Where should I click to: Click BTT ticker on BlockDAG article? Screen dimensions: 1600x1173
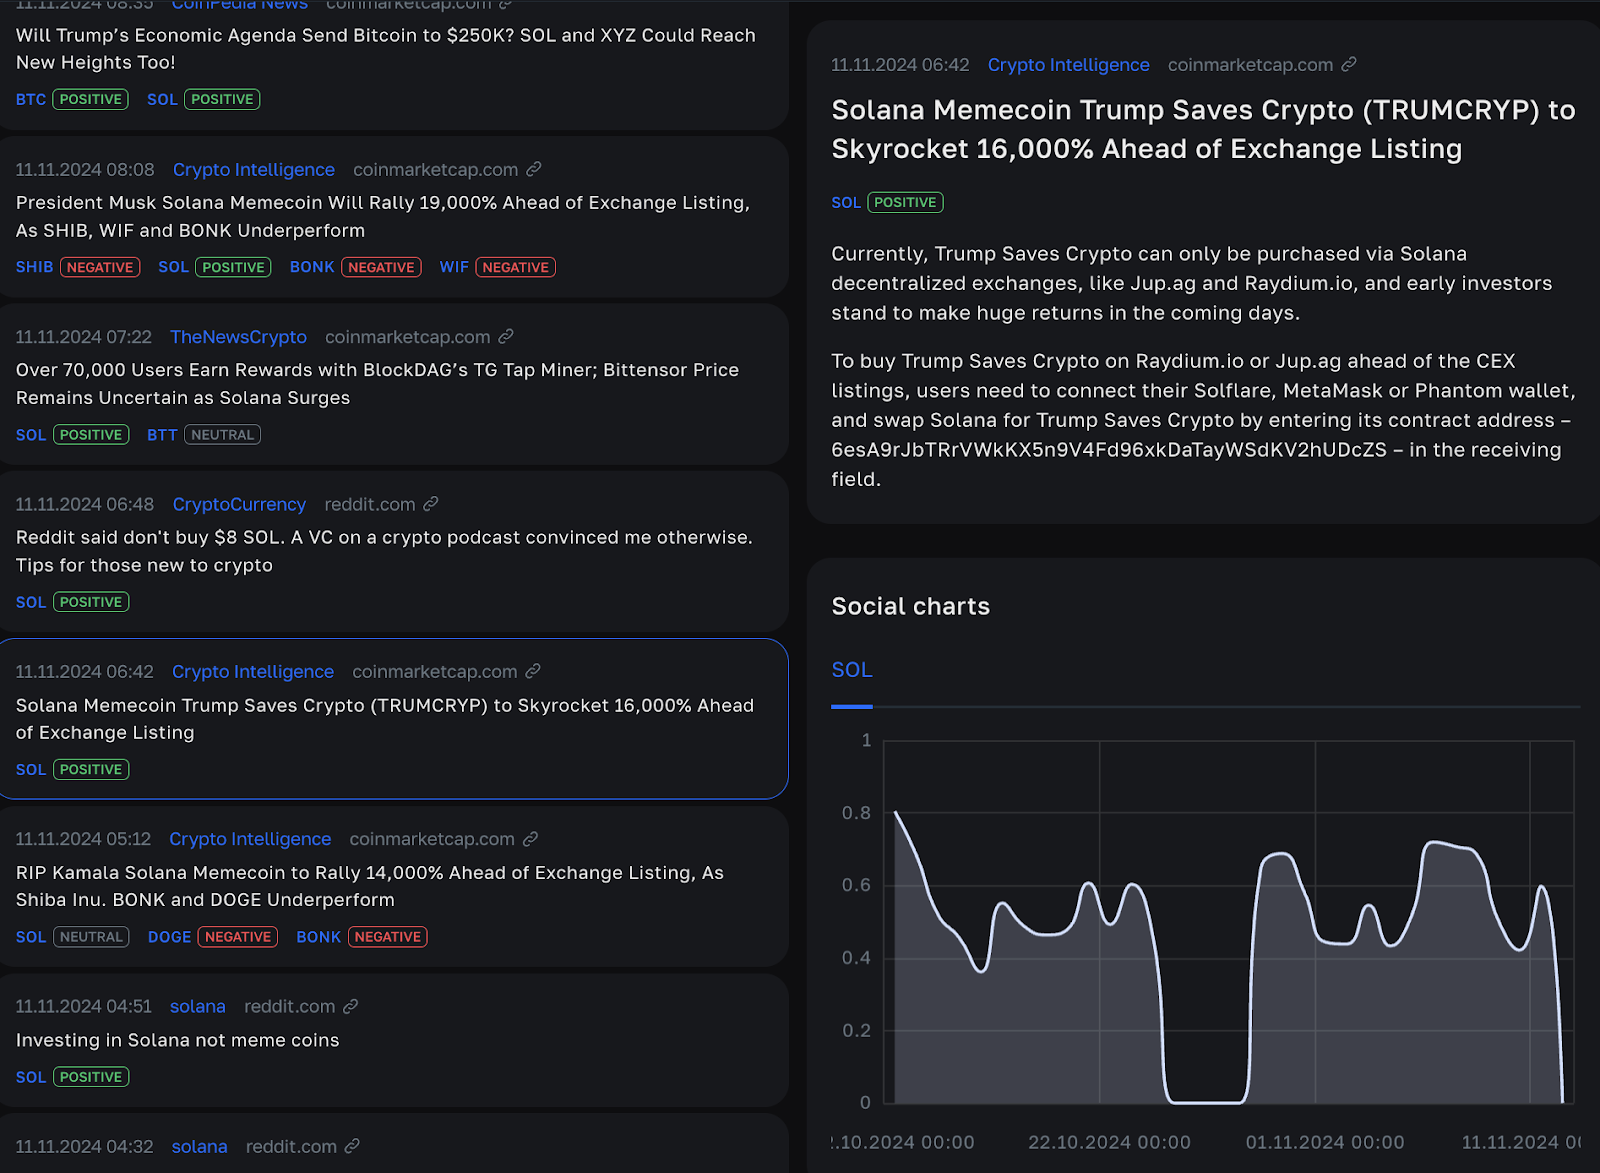pos(162,435)
